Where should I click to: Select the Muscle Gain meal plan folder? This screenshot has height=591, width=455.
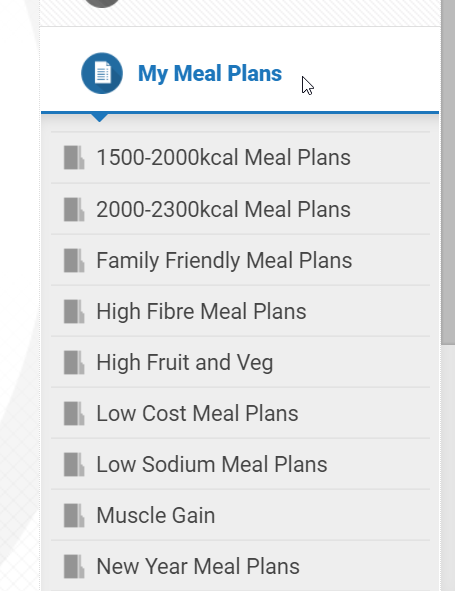click(x=241, y=515)
